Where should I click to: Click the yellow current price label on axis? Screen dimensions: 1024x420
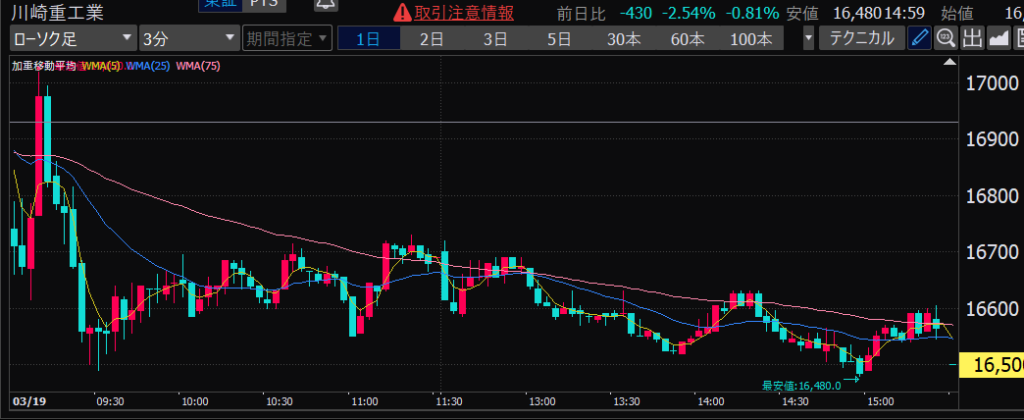pyautogui.click(x=990, y=366)
